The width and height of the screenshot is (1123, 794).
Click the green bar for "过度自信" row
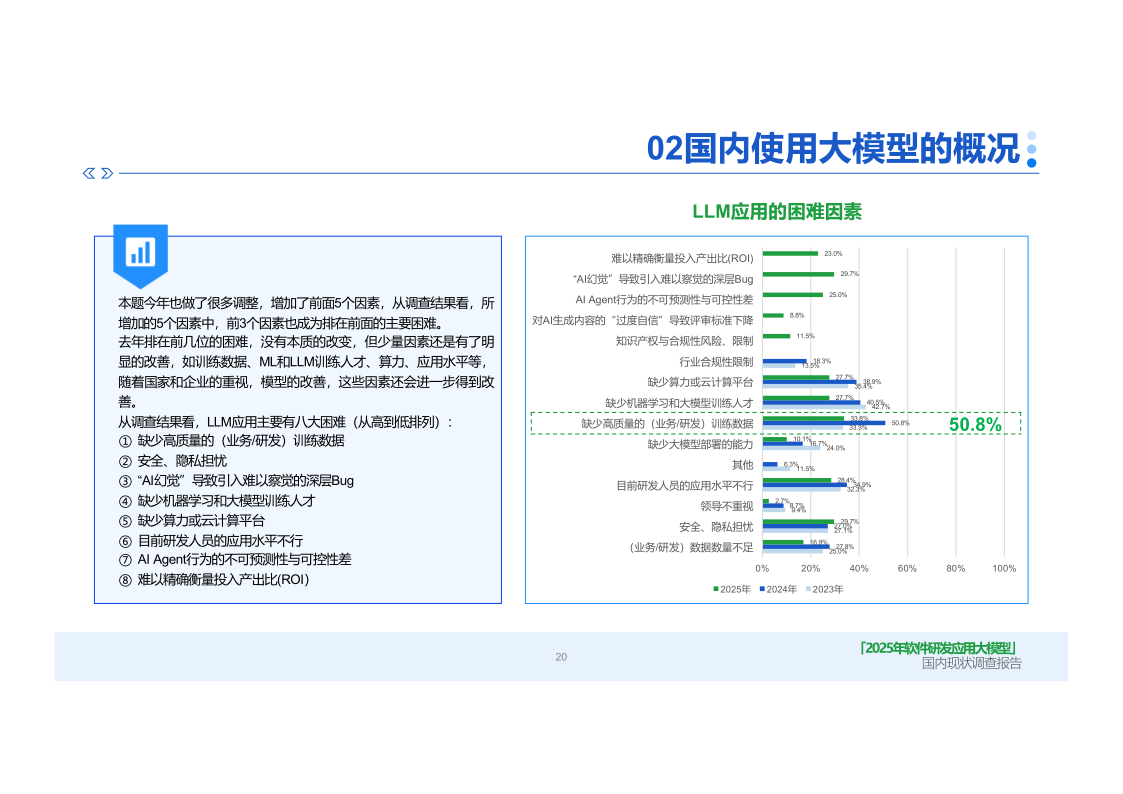point(773,315)
